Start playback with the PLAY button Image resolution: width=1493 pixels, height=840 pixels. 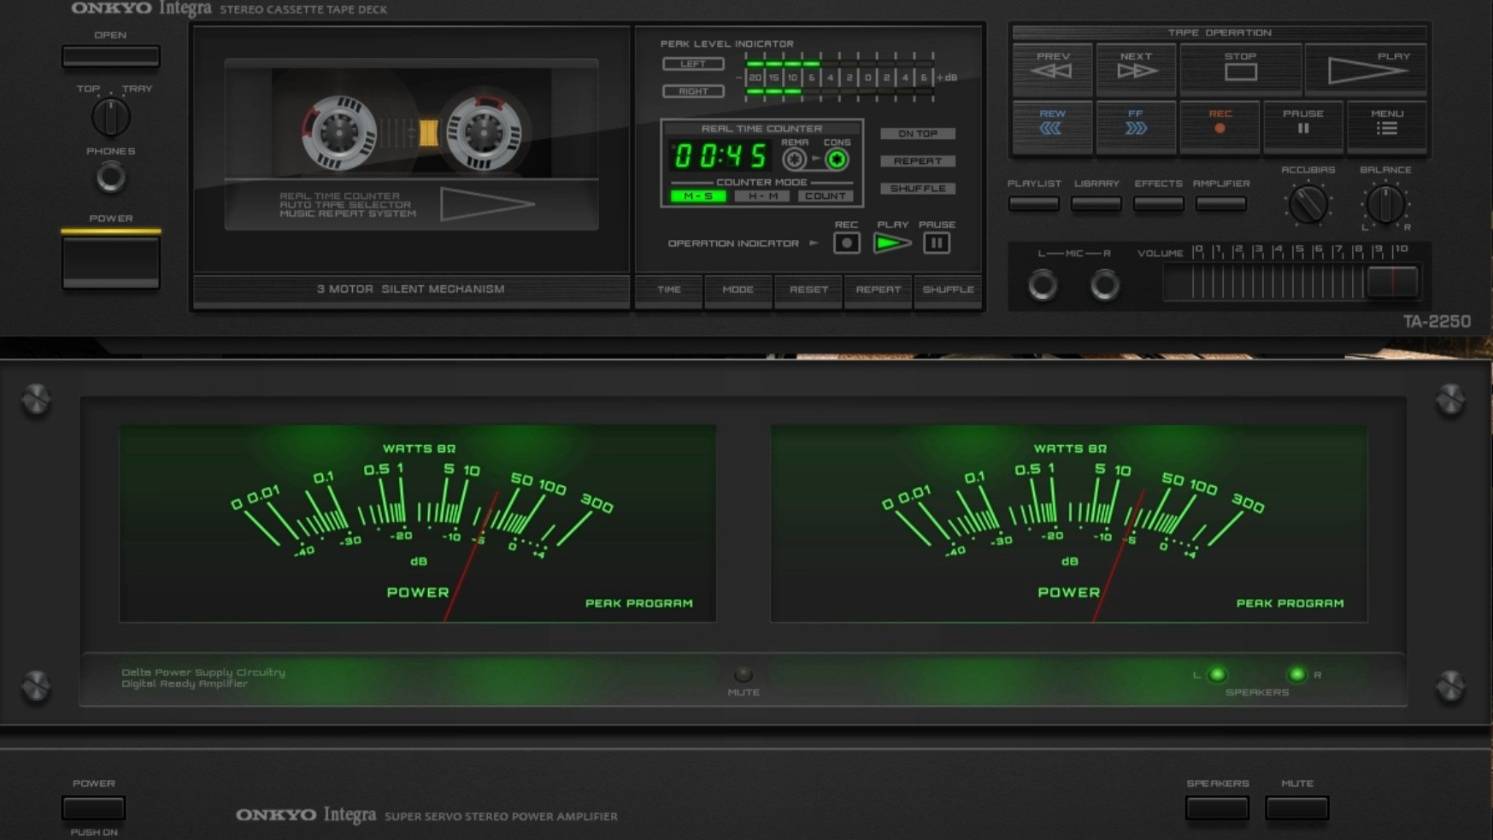[x=1366, y=69]
